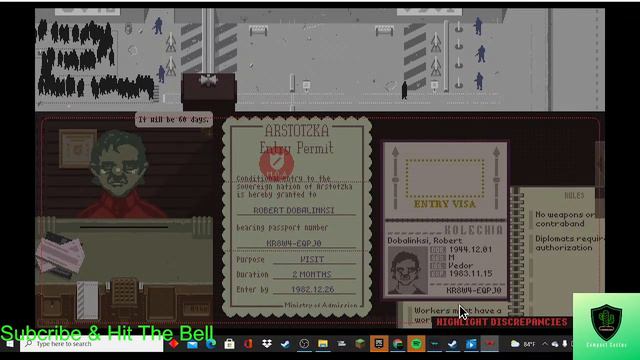Click the red diamond taskbar icon
Image resolution: width=640 pixels, height=360 pixels.
coord(174,344)
